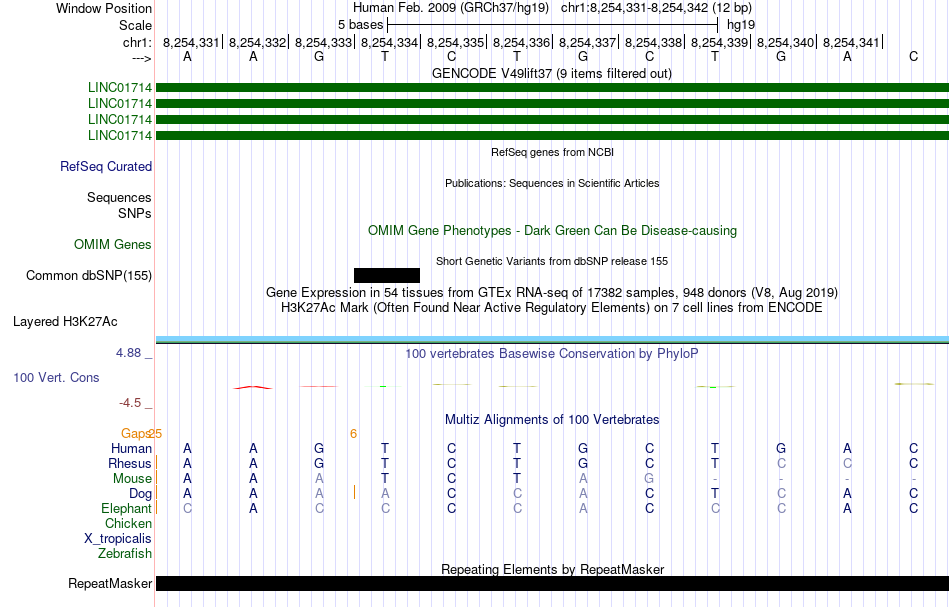Image resolution: width=950 pixels, height=607 pixels.
Task: Click the H3K27Ac Mark track title
Action: [x=552, y=308]
